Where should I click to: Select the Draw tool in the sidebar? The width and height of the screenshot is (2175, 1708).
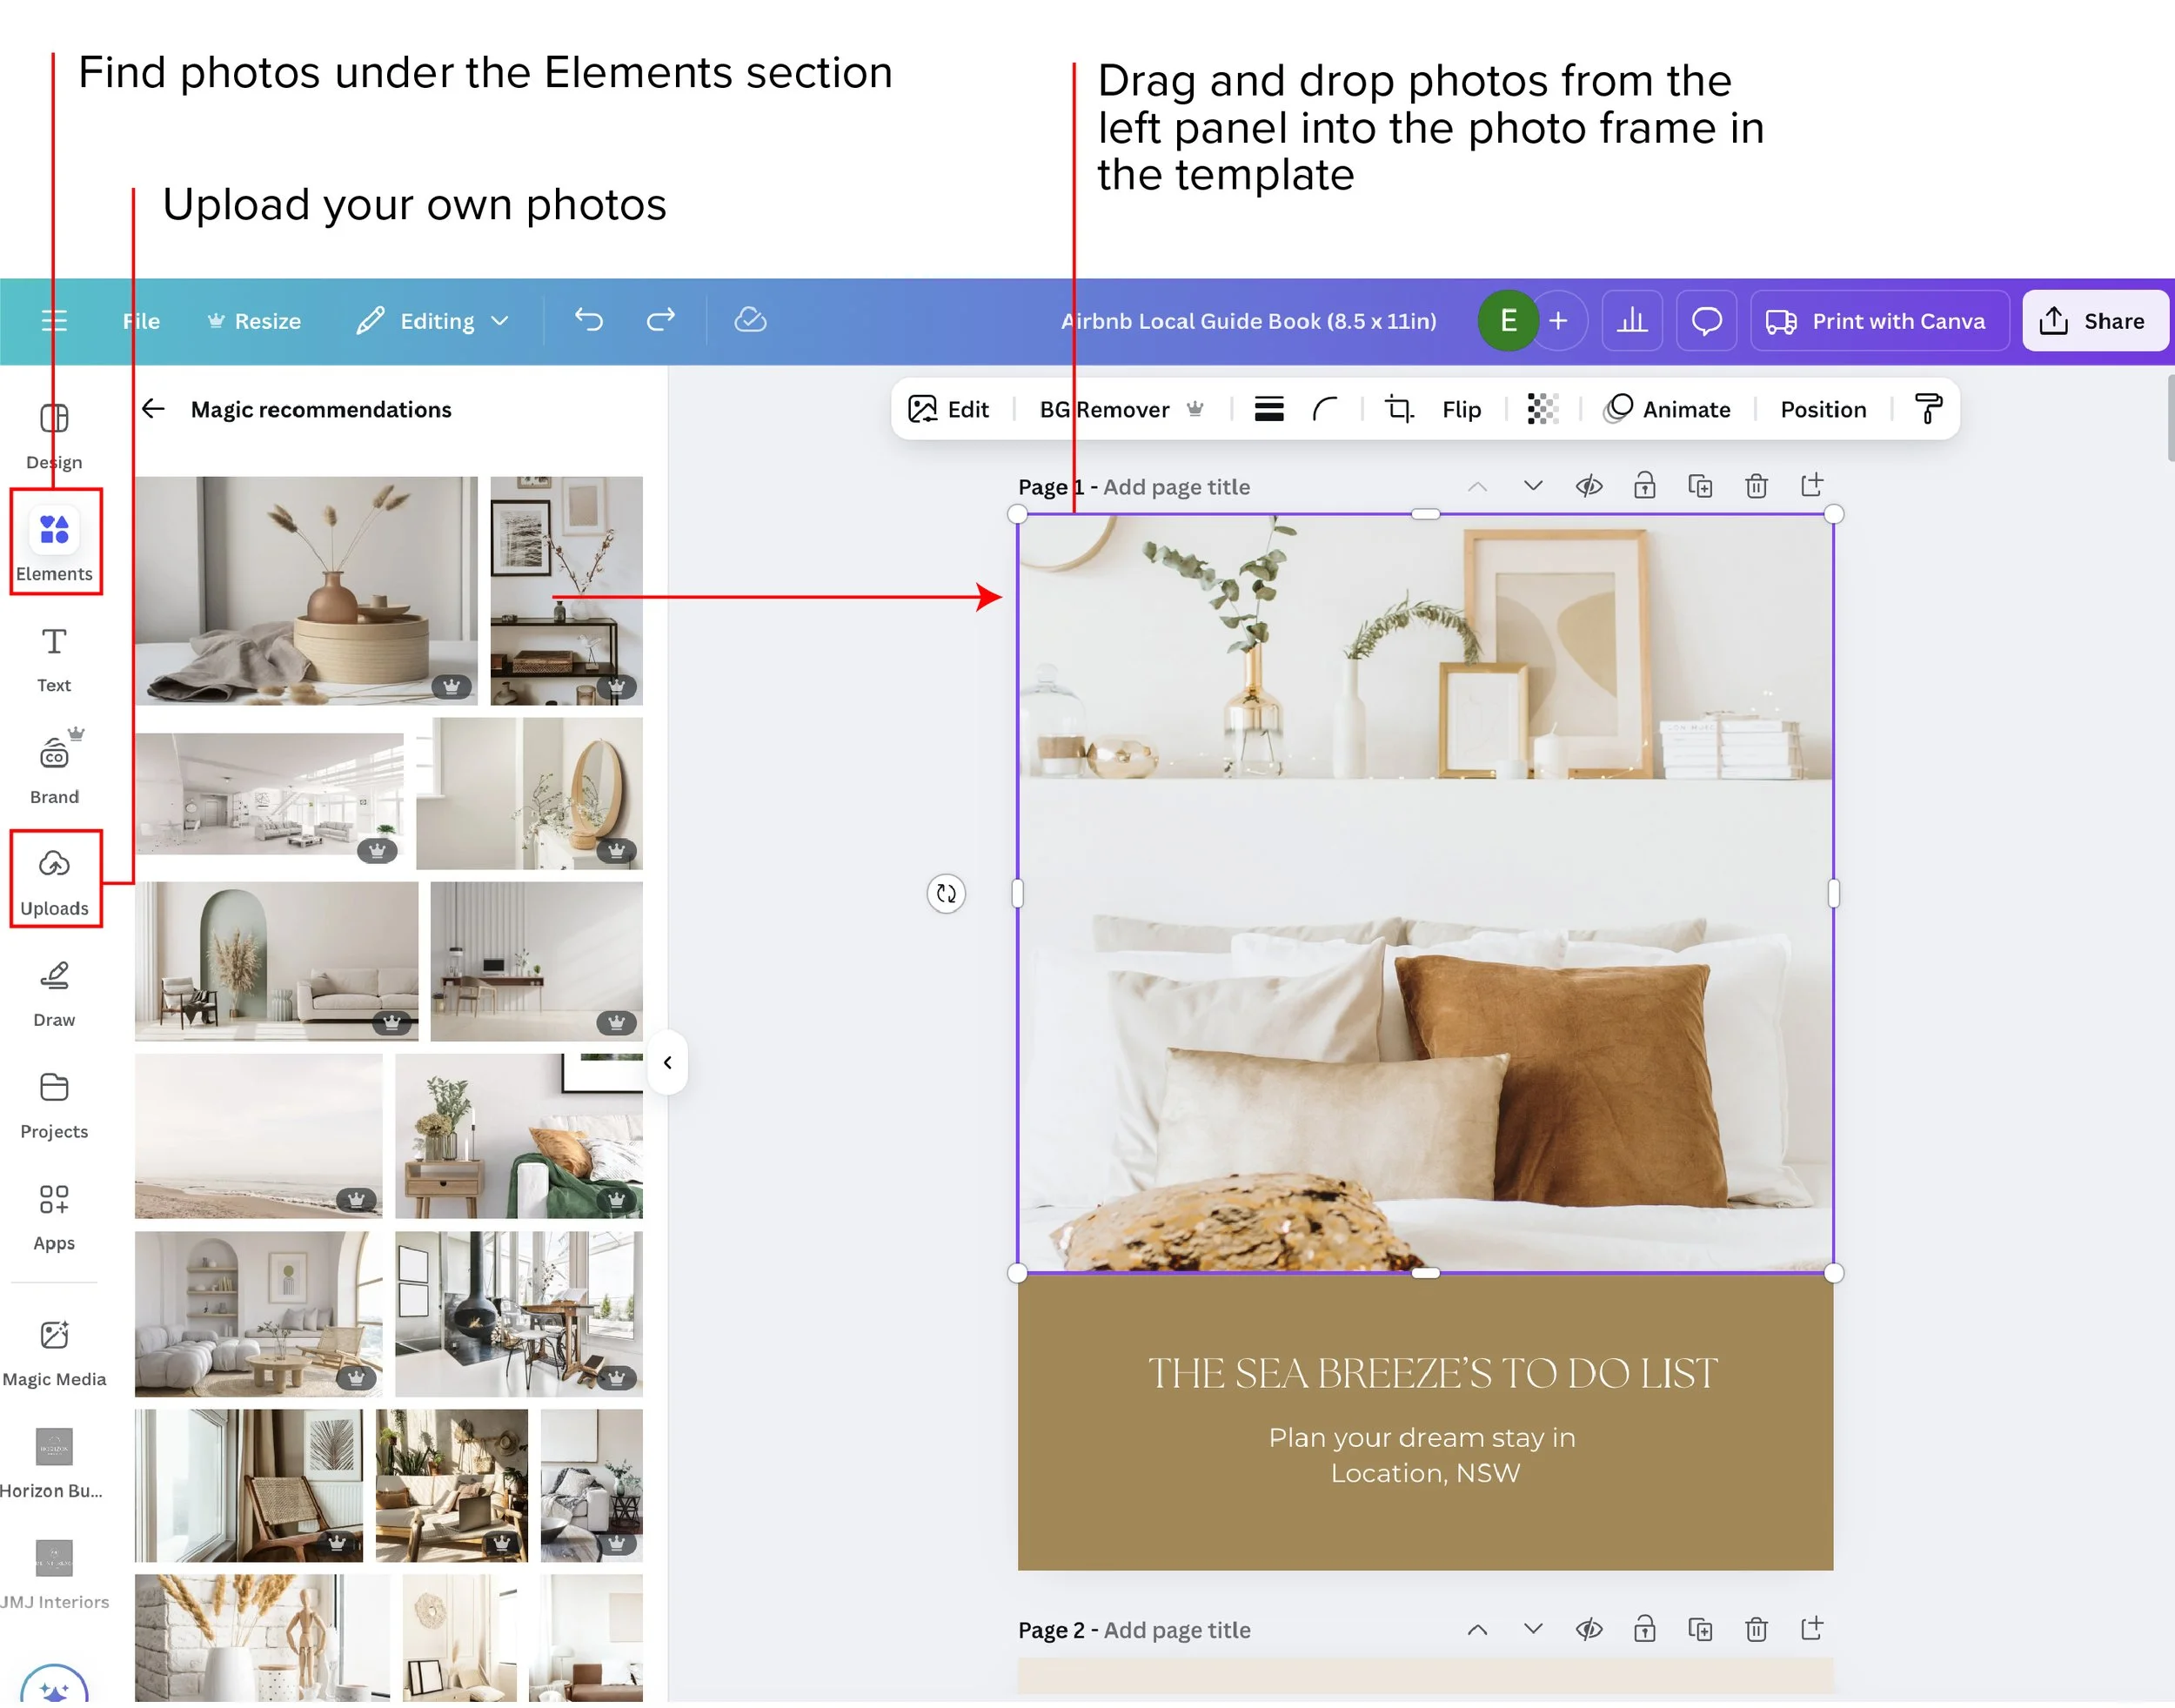click(x=54, y=992)
